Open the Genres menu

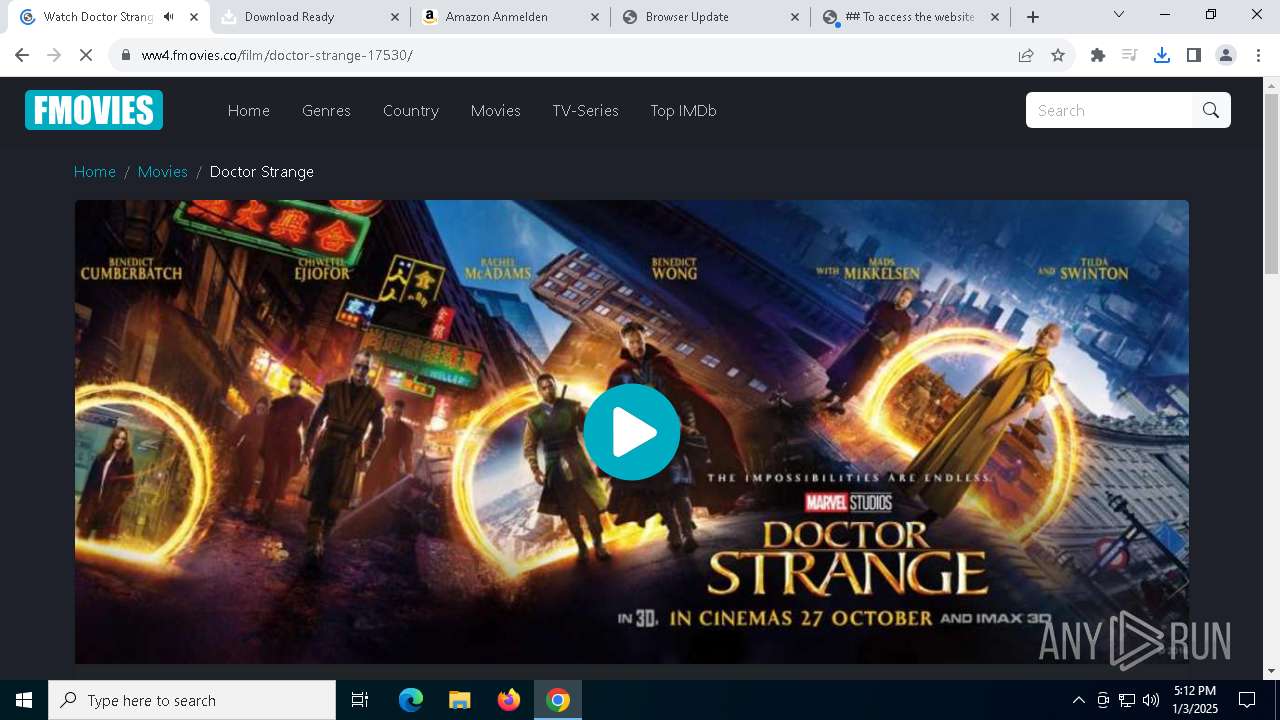click(x=326, y=110)
